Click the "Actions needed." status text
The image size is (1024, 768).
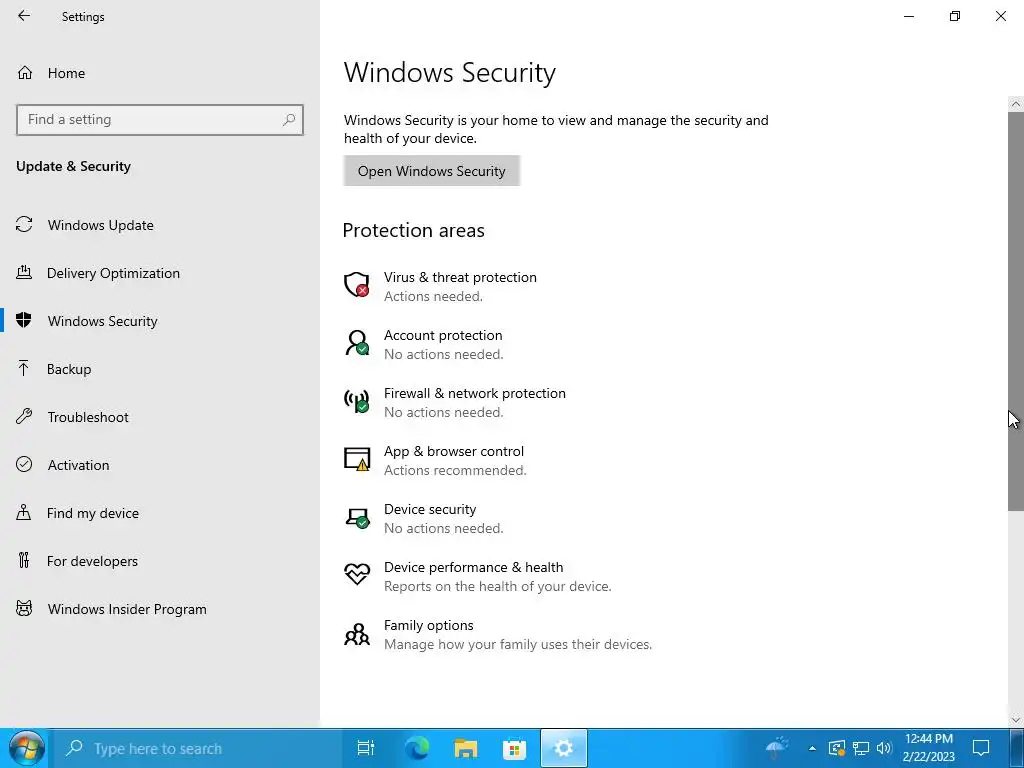coord(433,296)
